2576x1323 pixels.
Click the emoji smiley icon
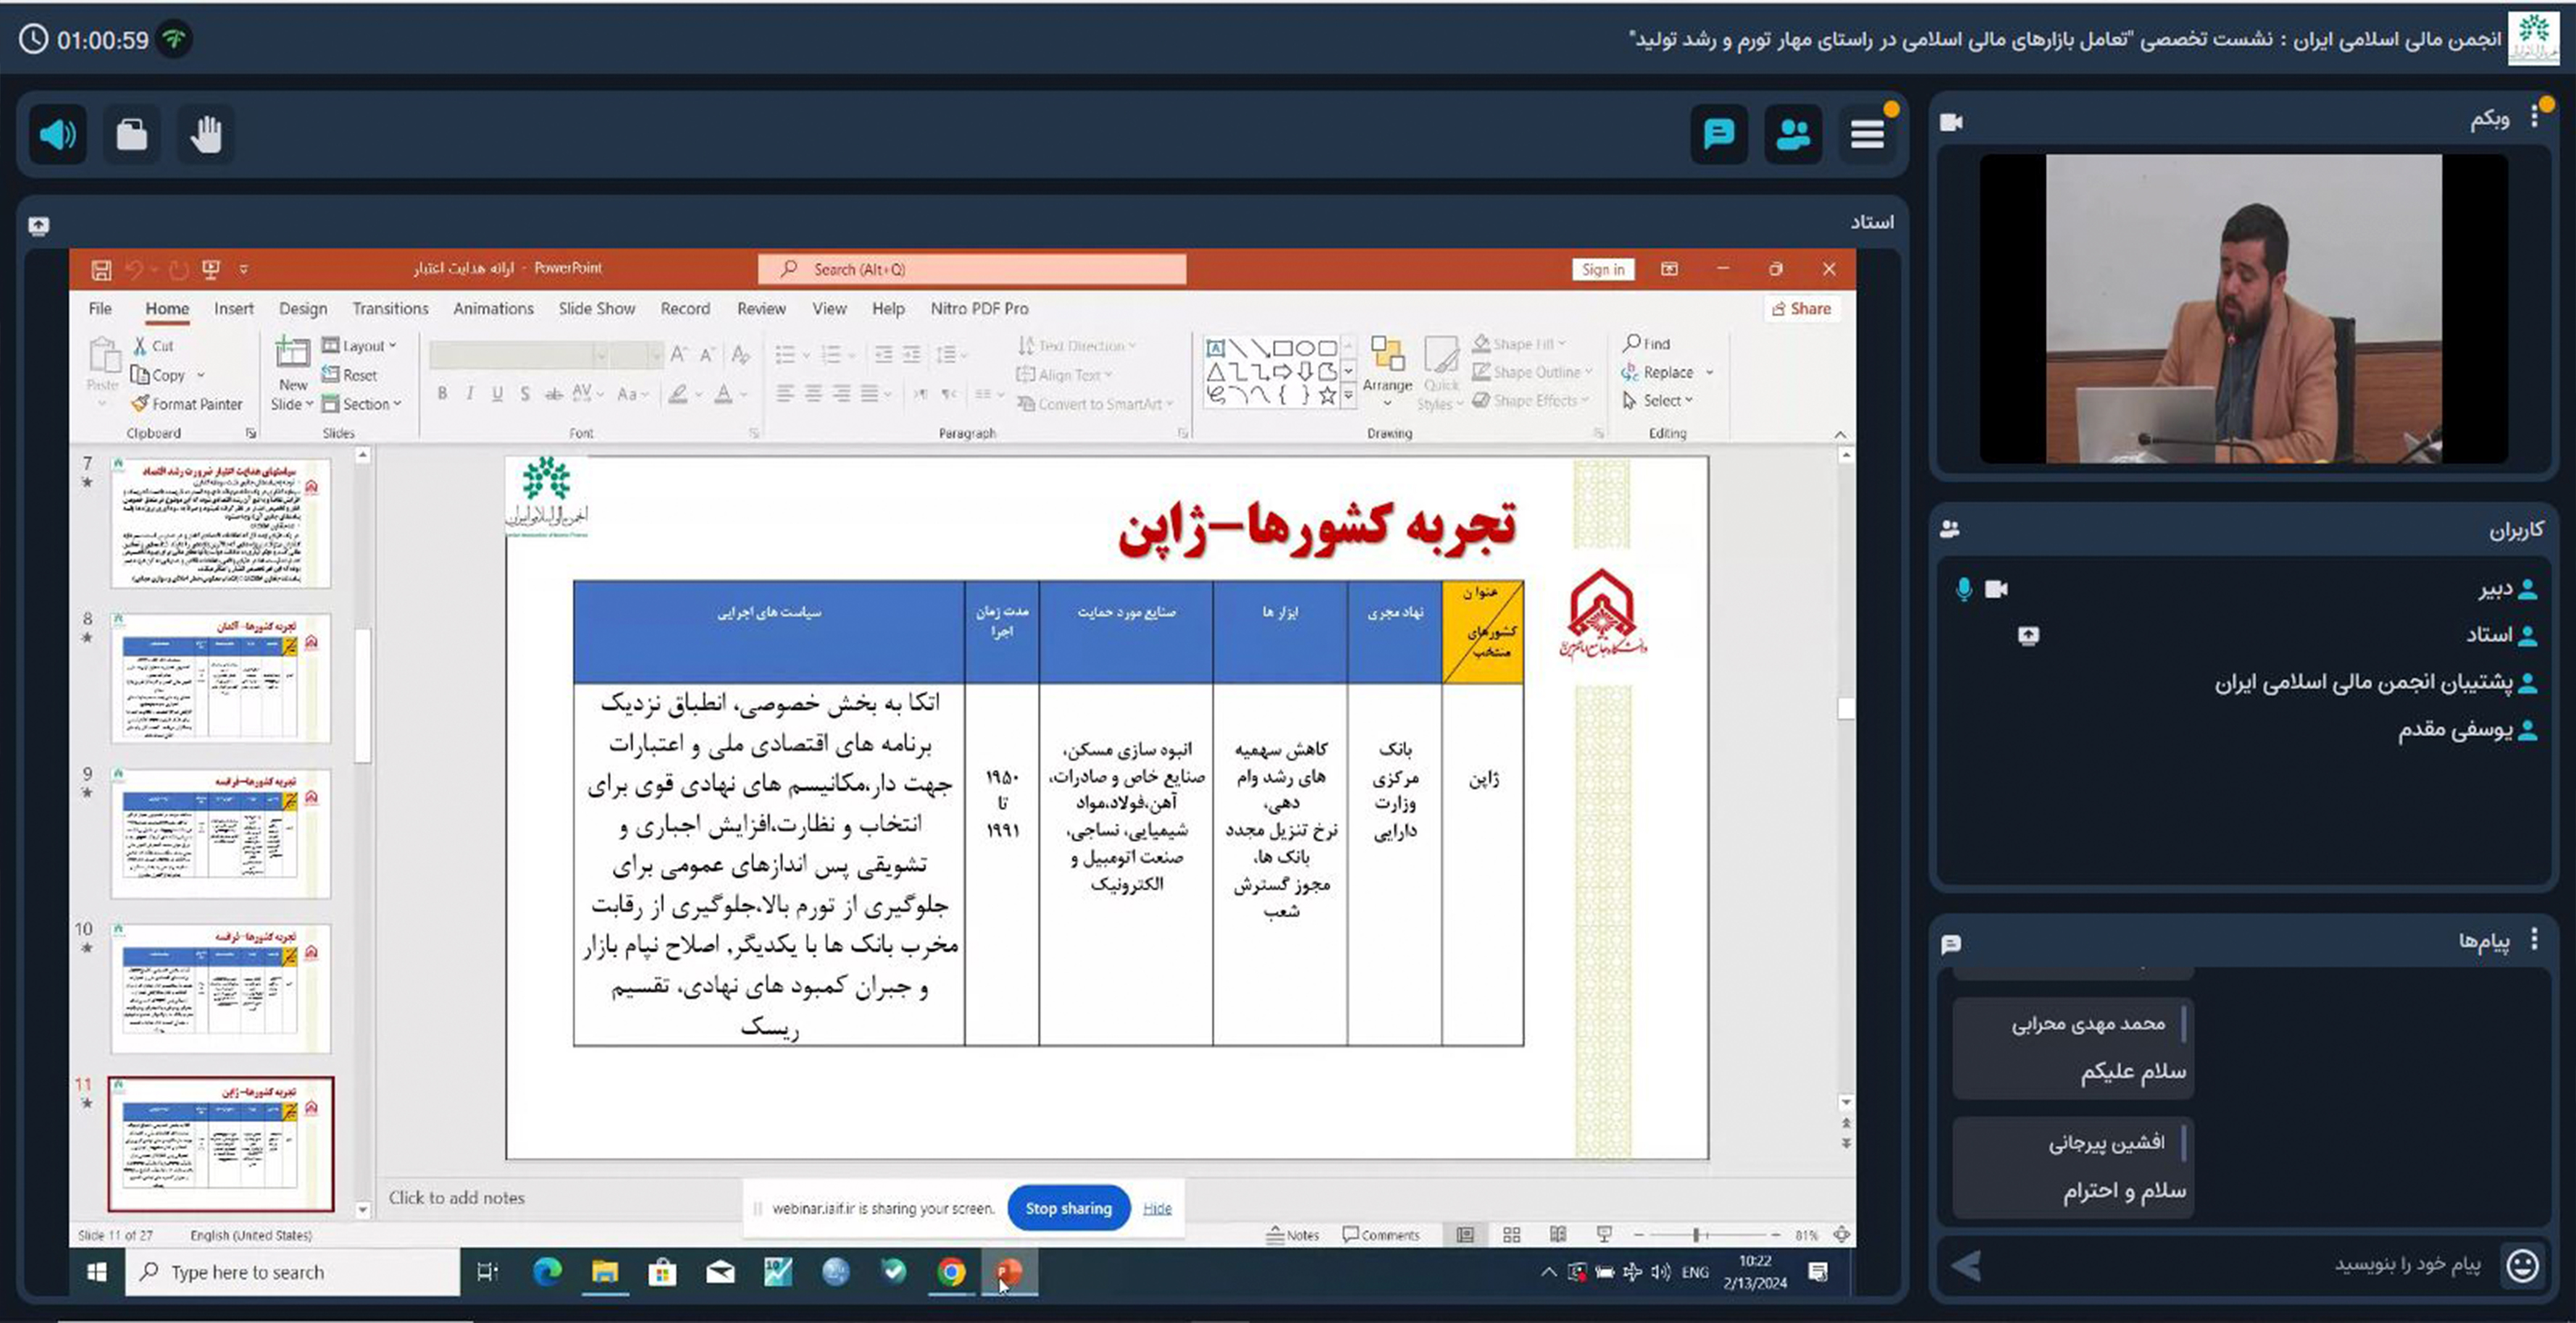tap(2522, 1266)
